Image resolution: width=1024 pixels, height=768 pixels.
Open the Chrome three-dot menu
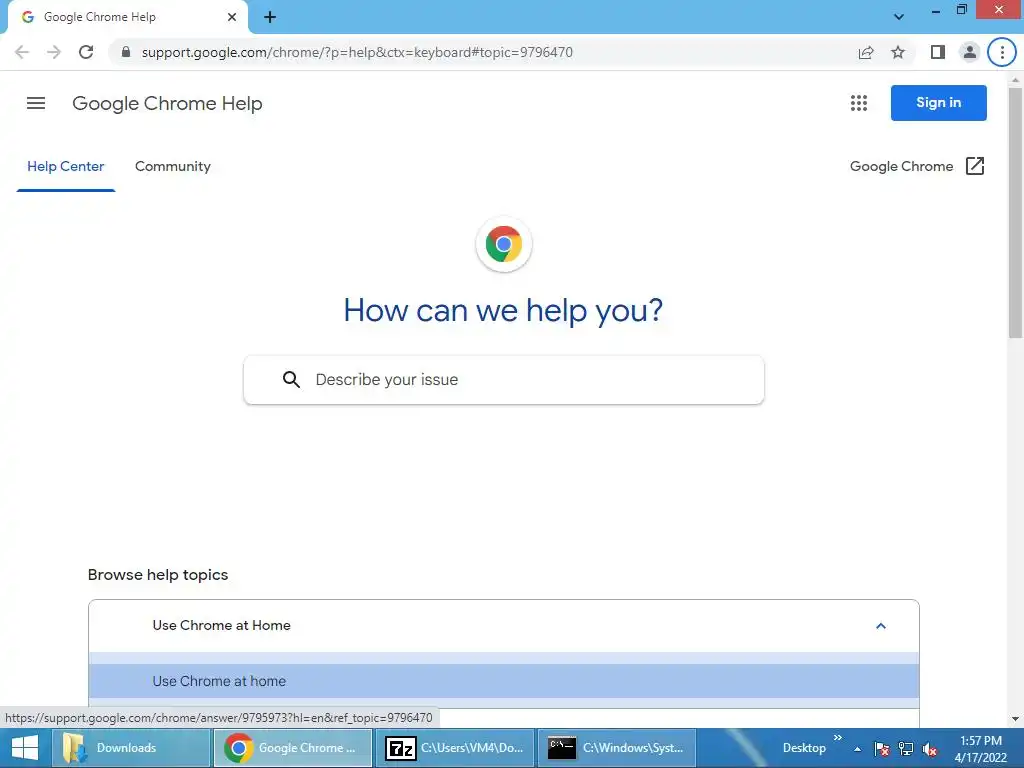pos(1002,52)
